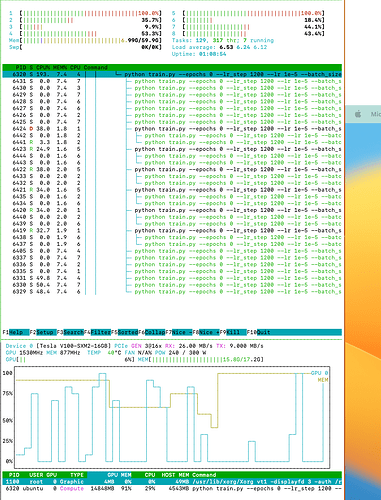Screen dimensions: 381x500
Task: Click the Tesla V100-SXM2-16GB device label
Action: pyautogui.click(x=75, y=346)
